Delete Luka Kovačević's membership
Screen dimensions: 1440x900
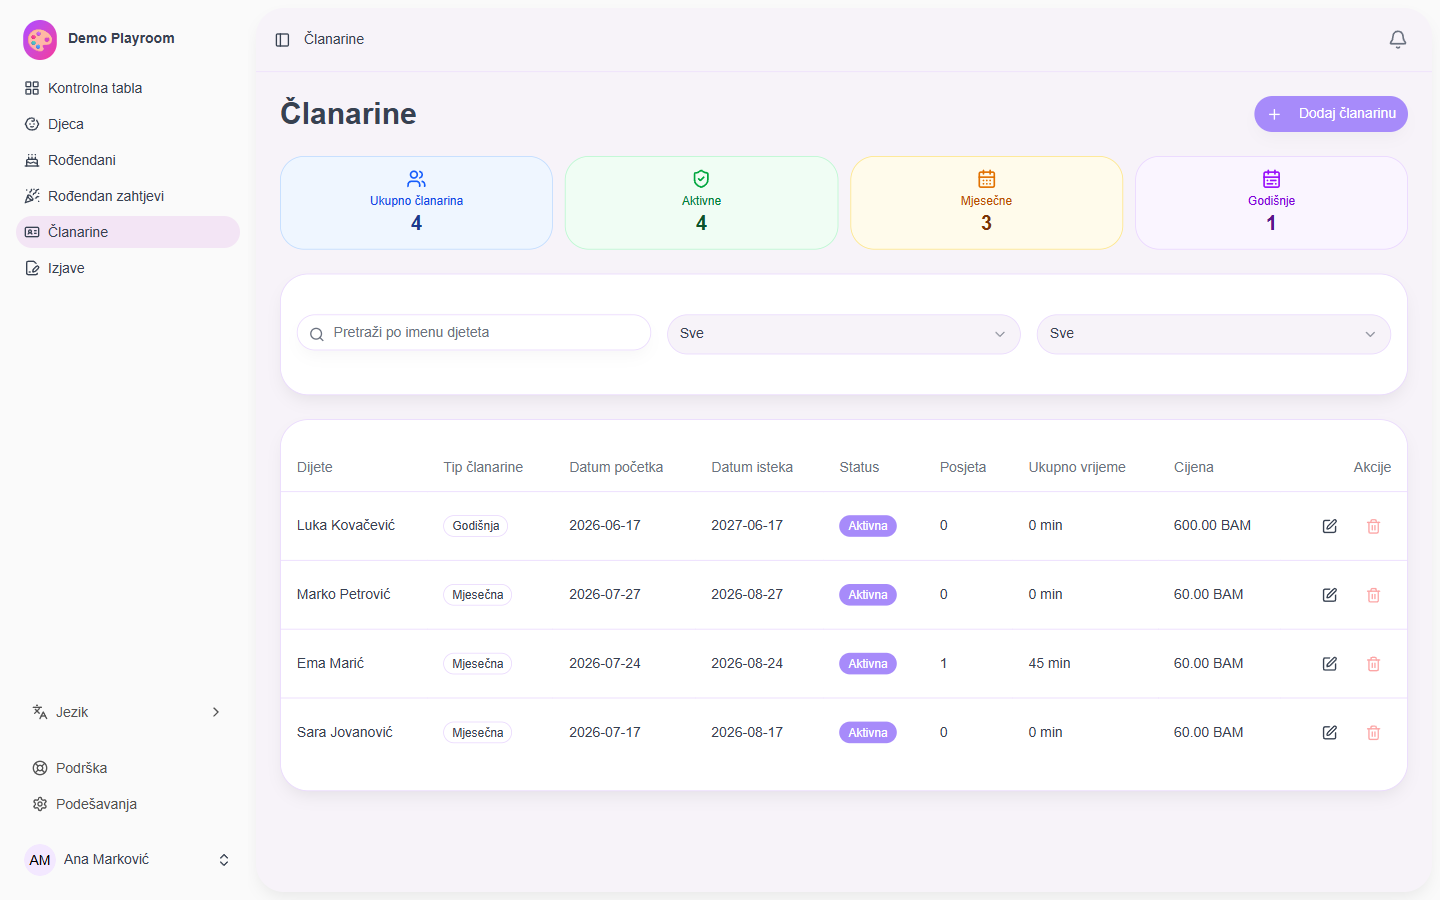coord(1374,526)
